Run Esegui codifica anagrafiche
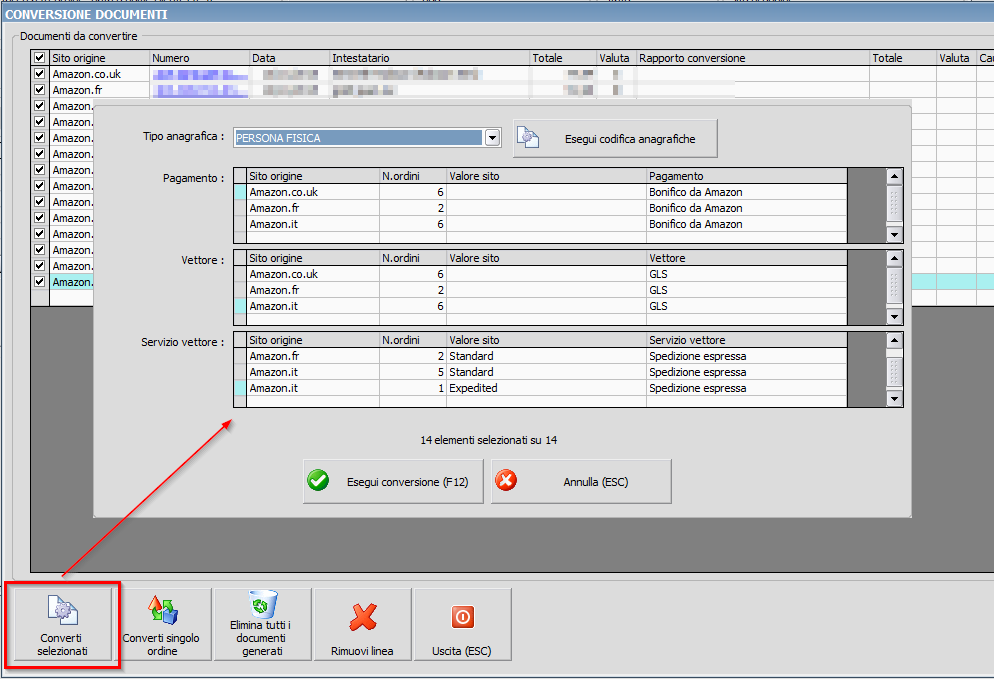Viewport: 994px width, 679px height. pyautogui.click(x=615, y=139)
